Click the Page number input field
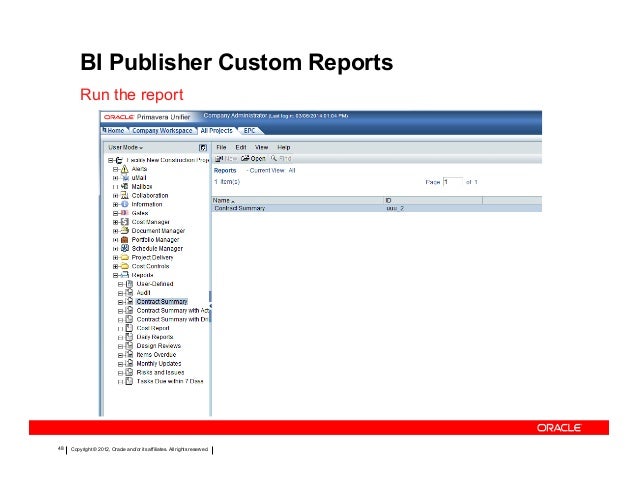Screen dimensions: 638x493 (453, 182)
